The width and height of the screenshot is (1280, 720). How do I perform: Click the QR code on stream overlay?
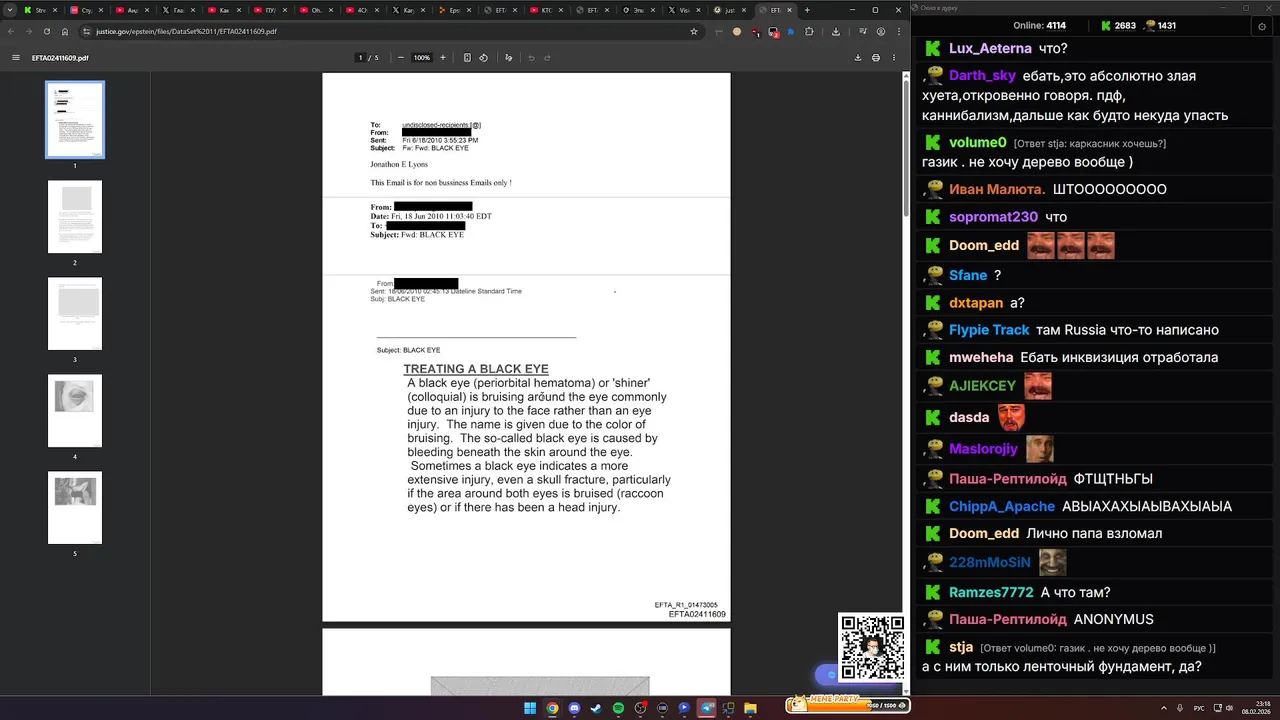tap(872, 647)
